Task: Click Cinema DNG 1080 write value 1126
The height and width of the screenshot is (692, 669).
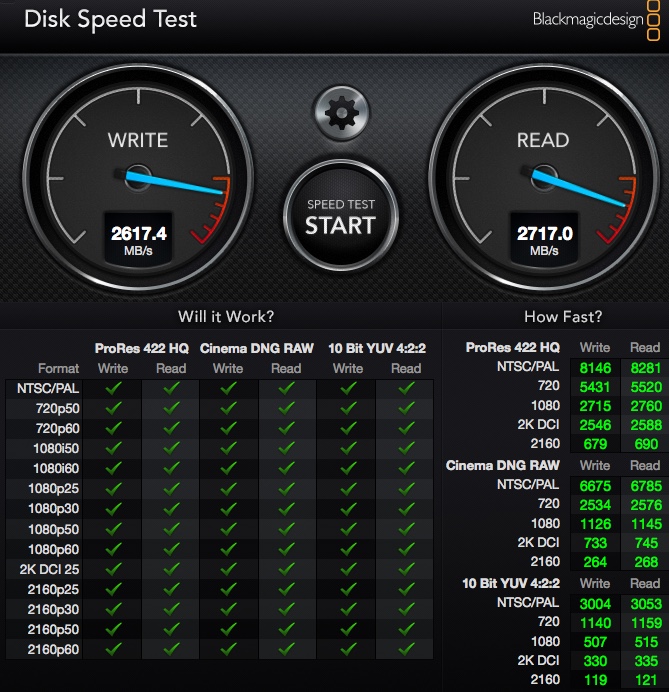Action: [x=595, y=524]
